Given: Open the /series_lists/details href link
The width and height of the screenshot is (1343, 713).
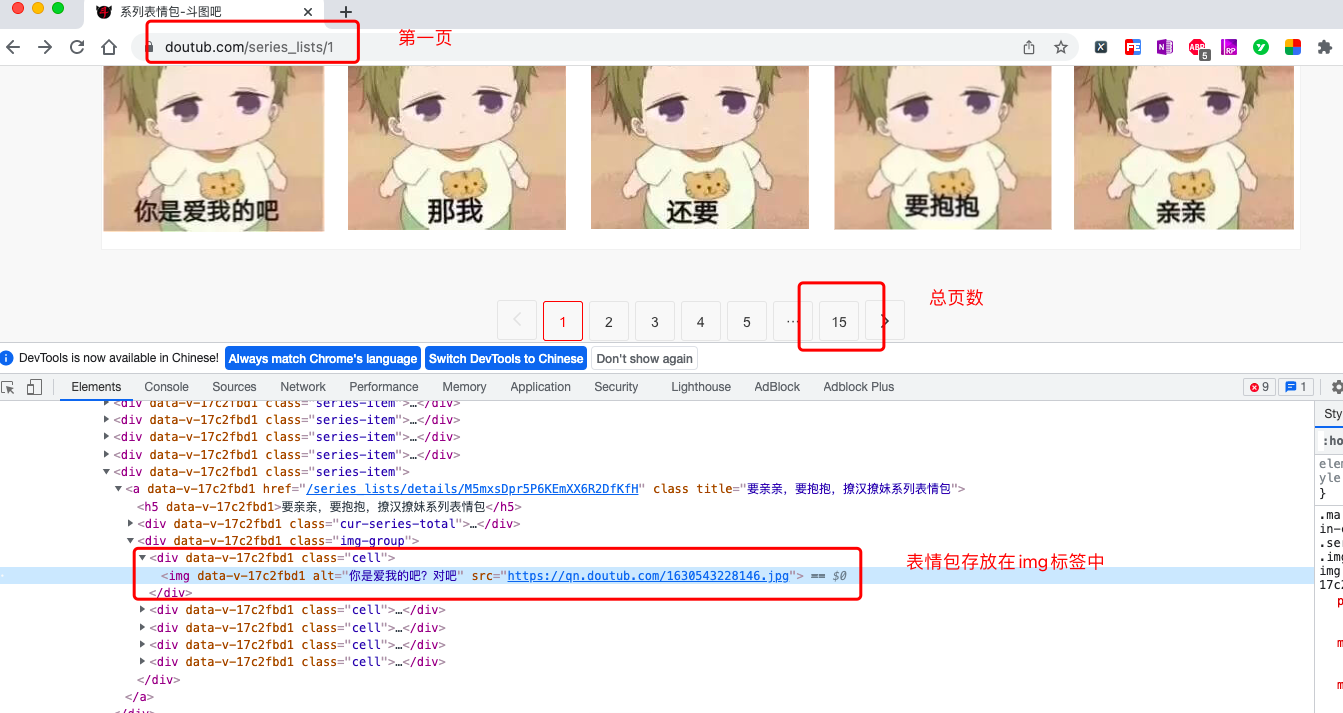Looking at the screenshot, I should tap(472, 489).
